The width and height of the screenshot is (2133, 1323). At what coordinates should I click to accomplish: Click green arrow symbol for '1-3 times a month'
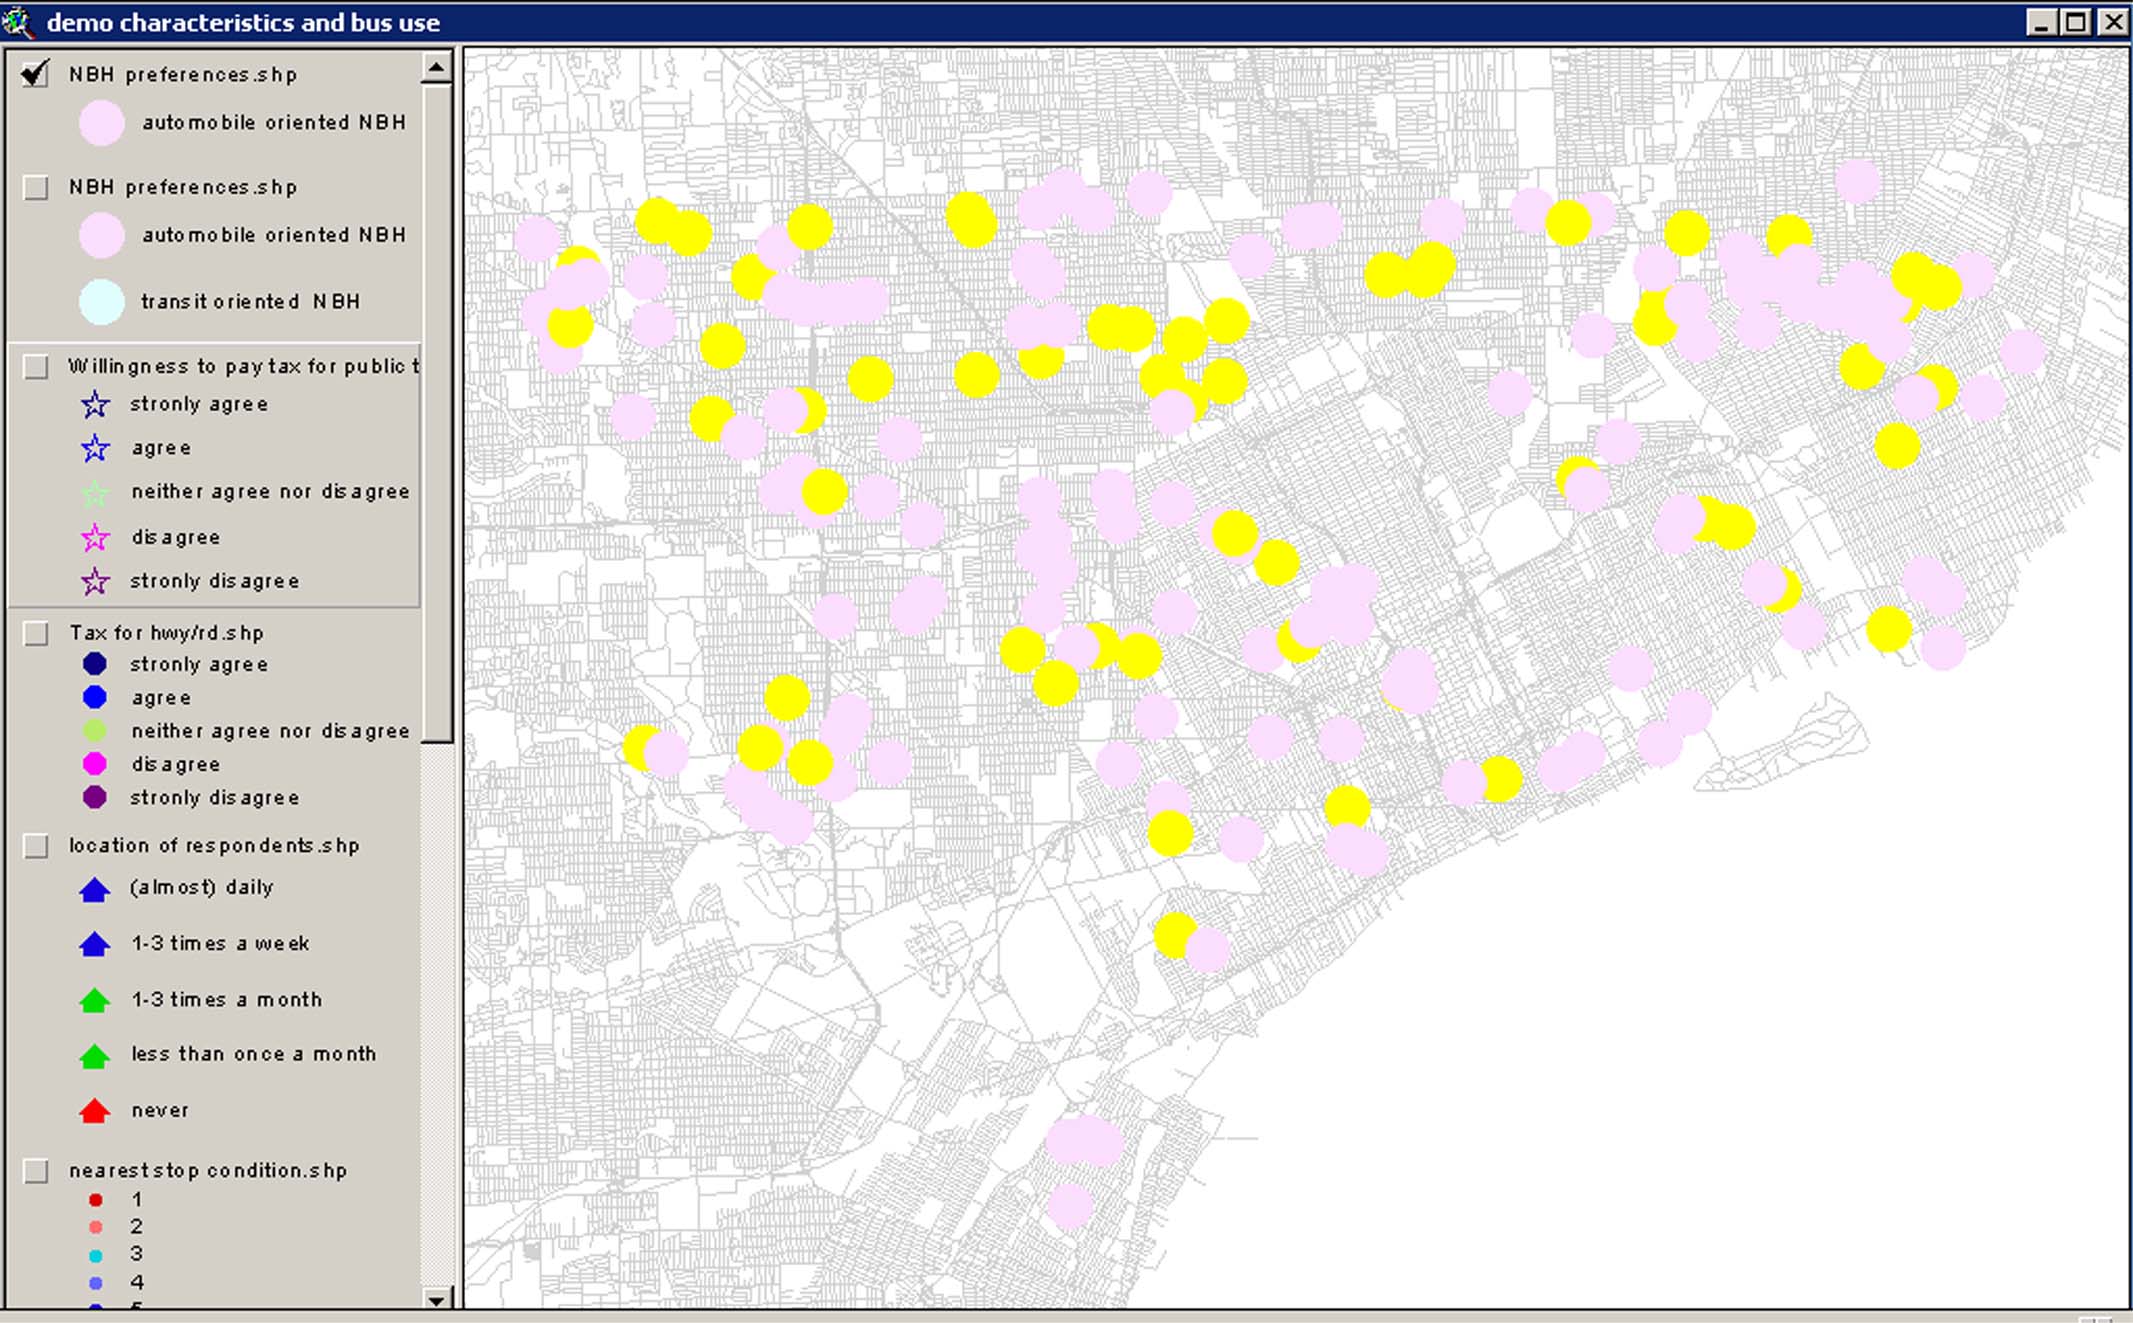point(95,1000)
